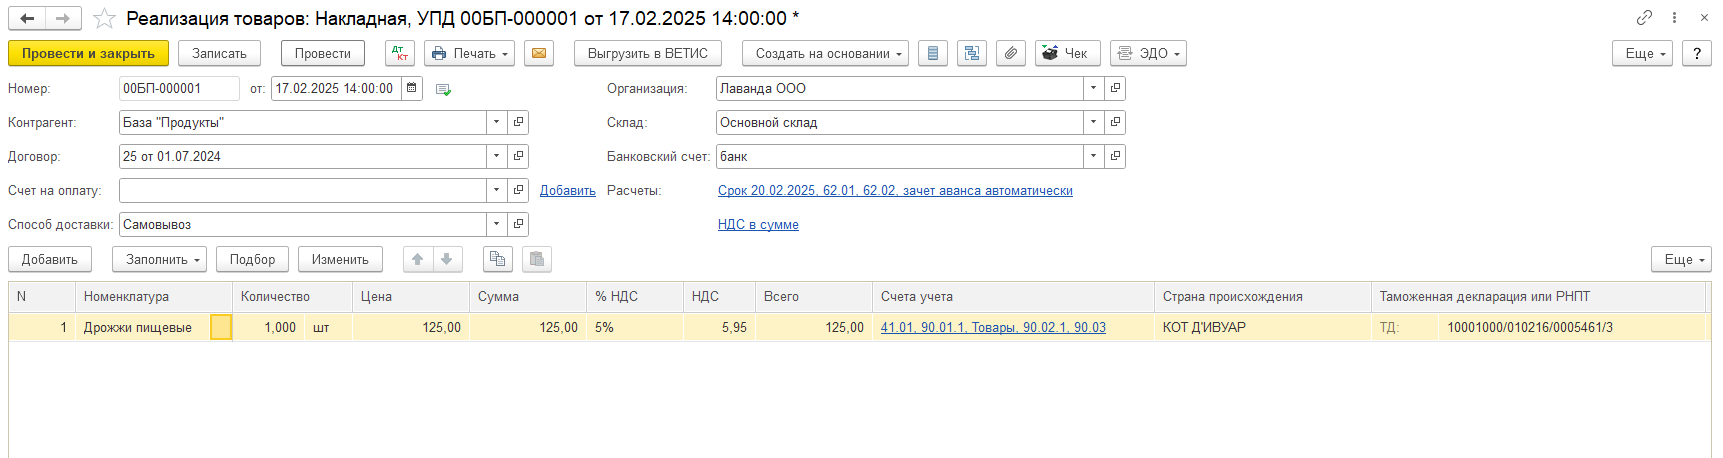
Task: Move row down with arrow icon
Action: point(447,259)
